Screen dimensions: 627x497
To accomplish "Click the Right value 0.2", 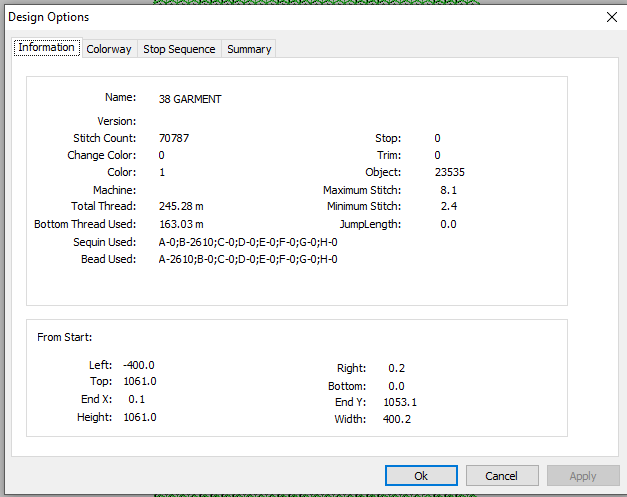I will pyautogui.click(x=397, y=368).
